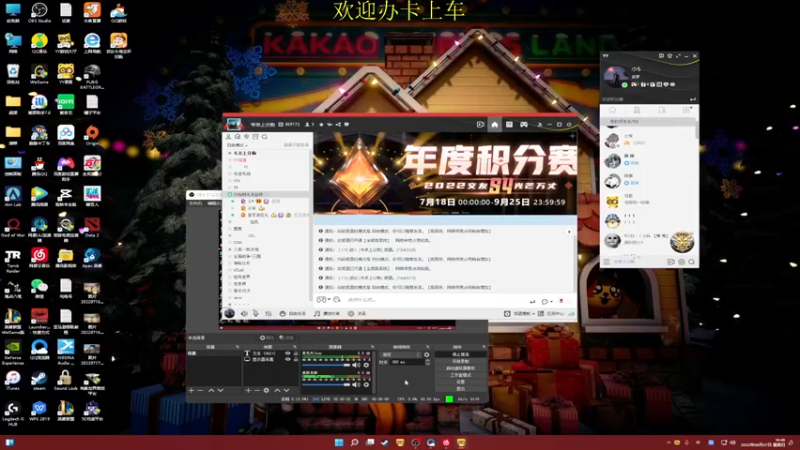Click gamepad icon in YY channel title bar
Viewport: 800px width, 450px height.
tap(523, 124)
